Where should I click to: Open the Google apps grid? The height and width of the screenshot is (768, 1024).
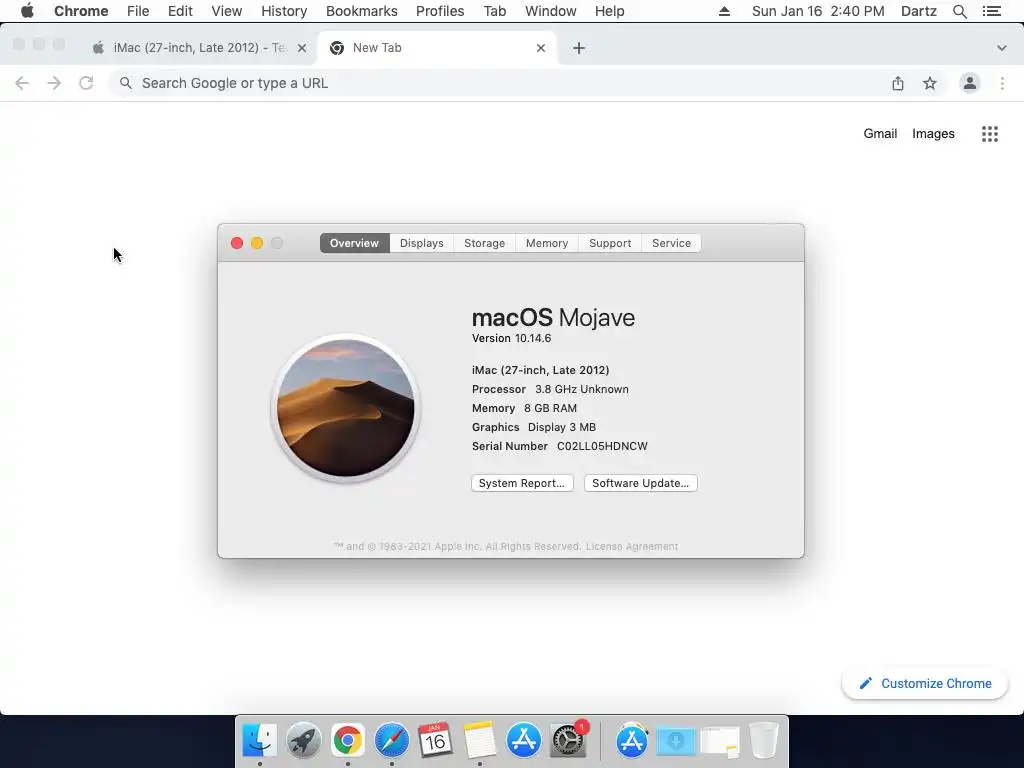click(989, 134)
